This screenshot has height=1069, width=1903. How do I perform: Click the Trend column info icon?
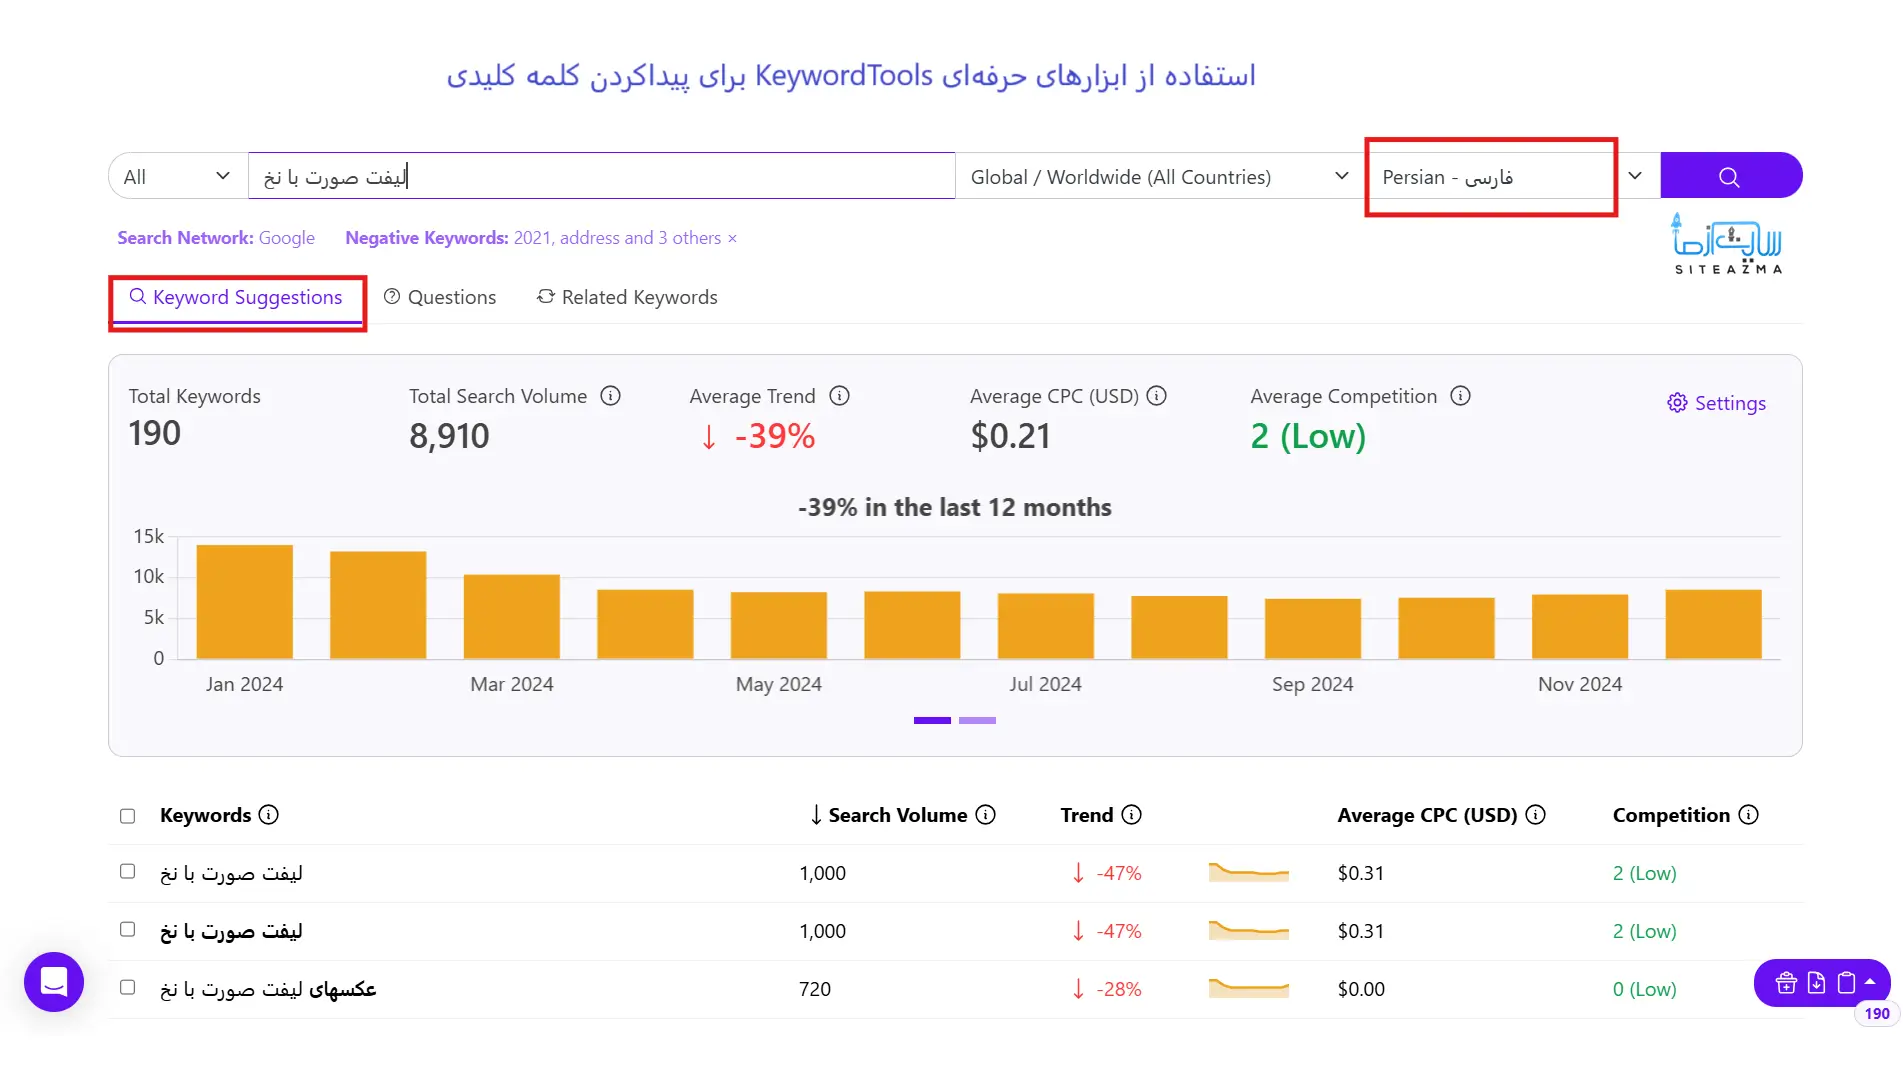pyautogui.click(x=1131, y=815)
